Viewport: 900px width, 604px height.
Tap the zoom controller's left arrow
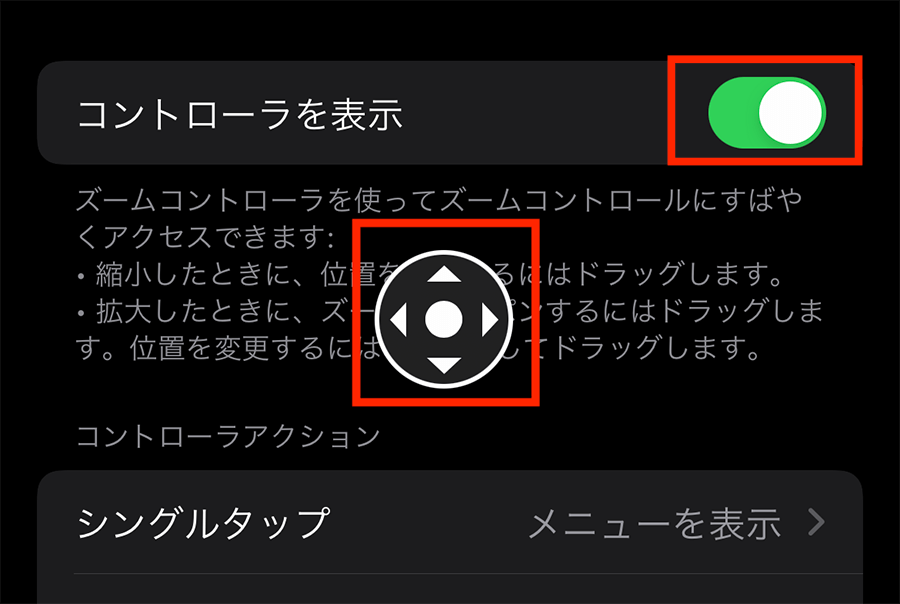point(398,320)
